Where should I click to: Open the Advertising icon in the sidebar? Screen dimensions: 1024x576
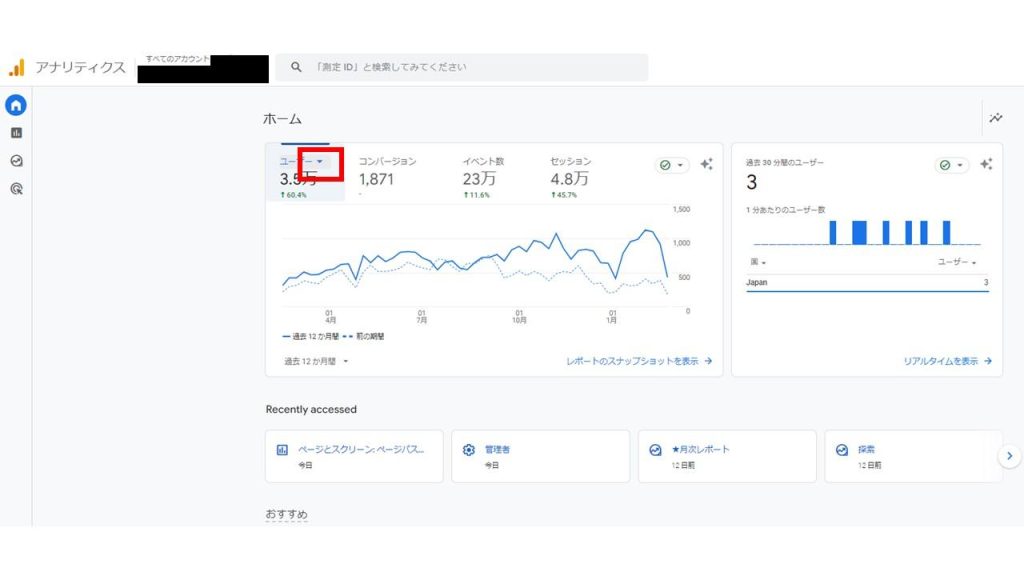[16, 189]
